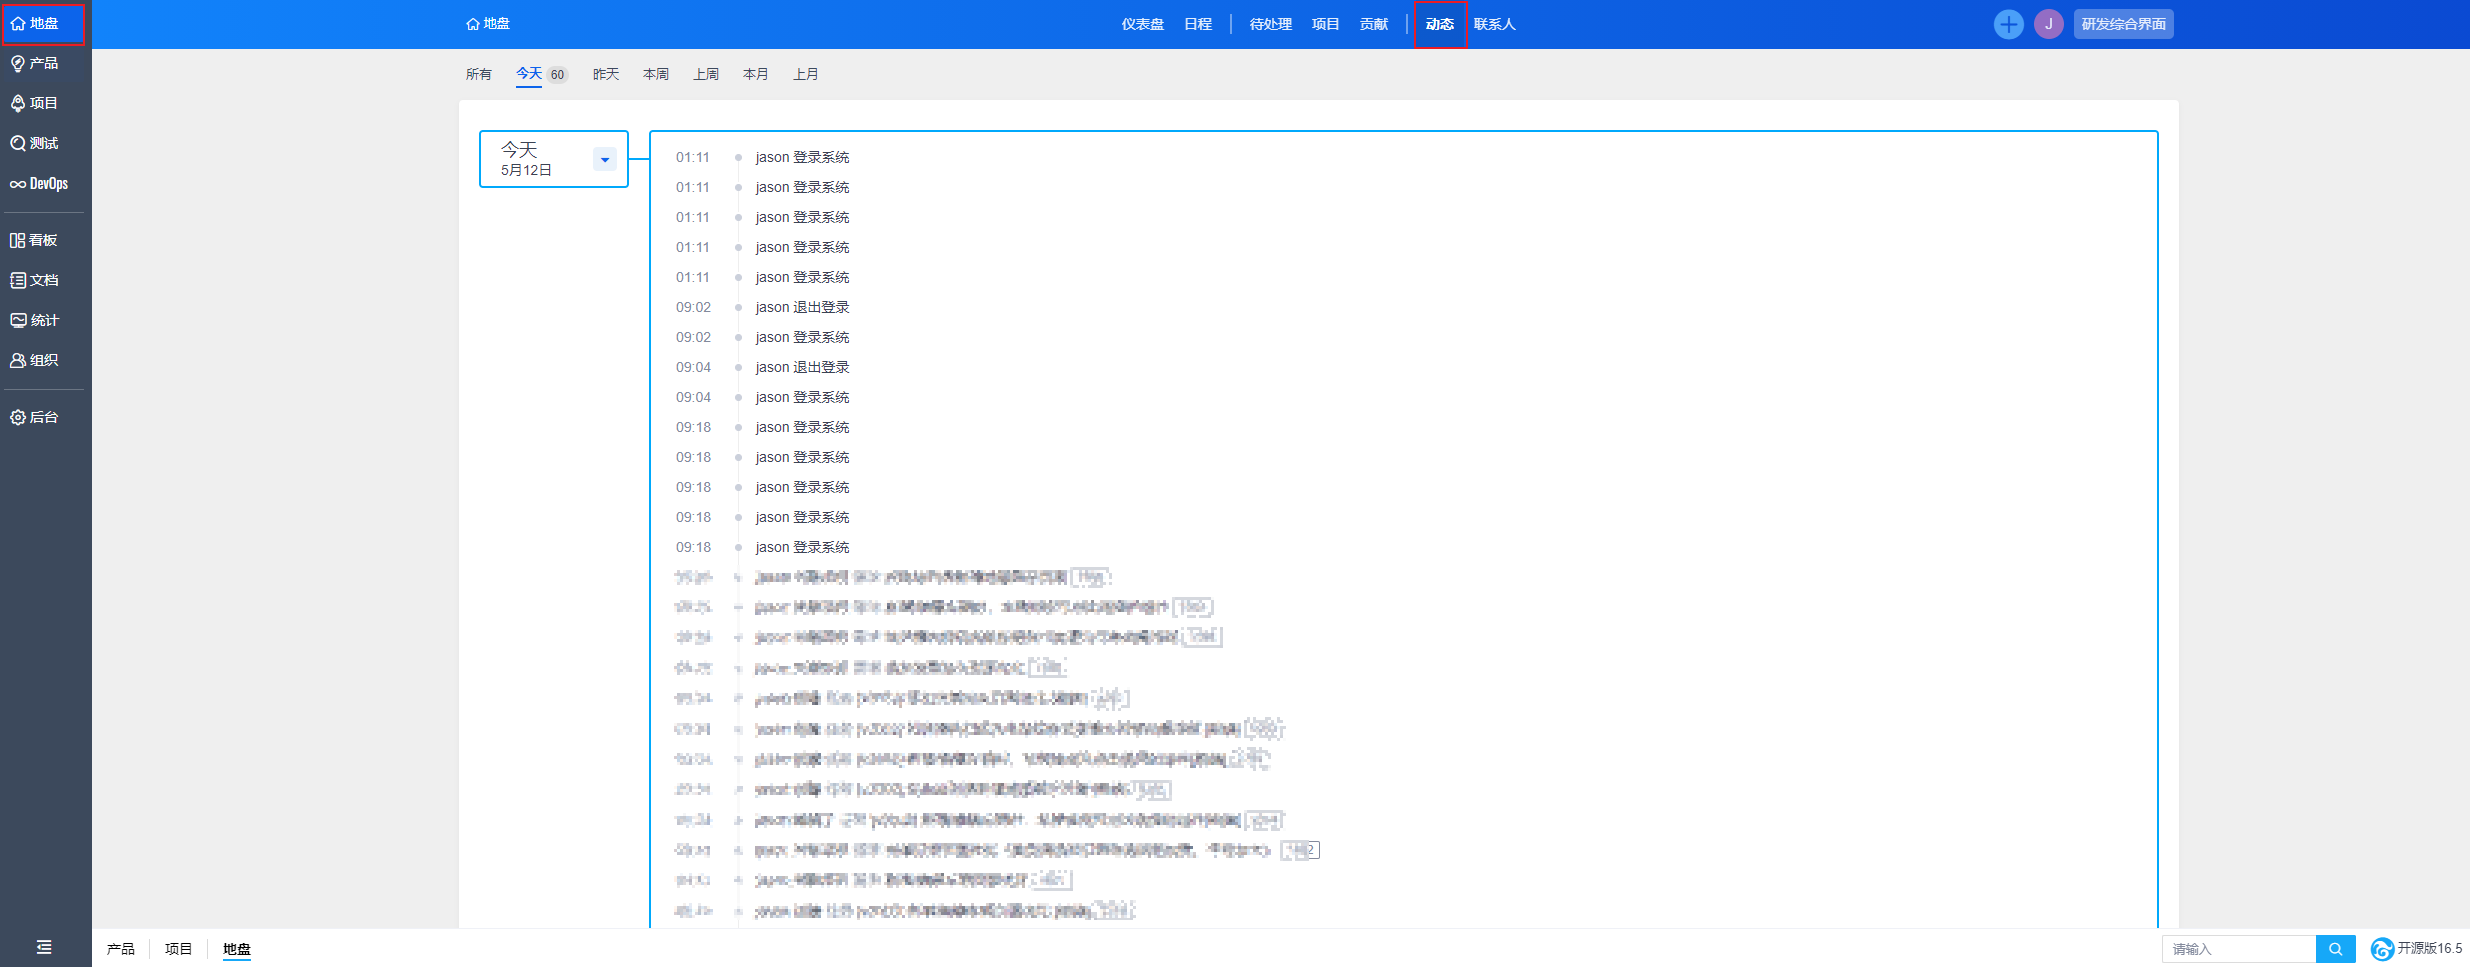Click 产品 in the bottom bar
Screen dimensions: 2470x967
[x=121, y=949]
